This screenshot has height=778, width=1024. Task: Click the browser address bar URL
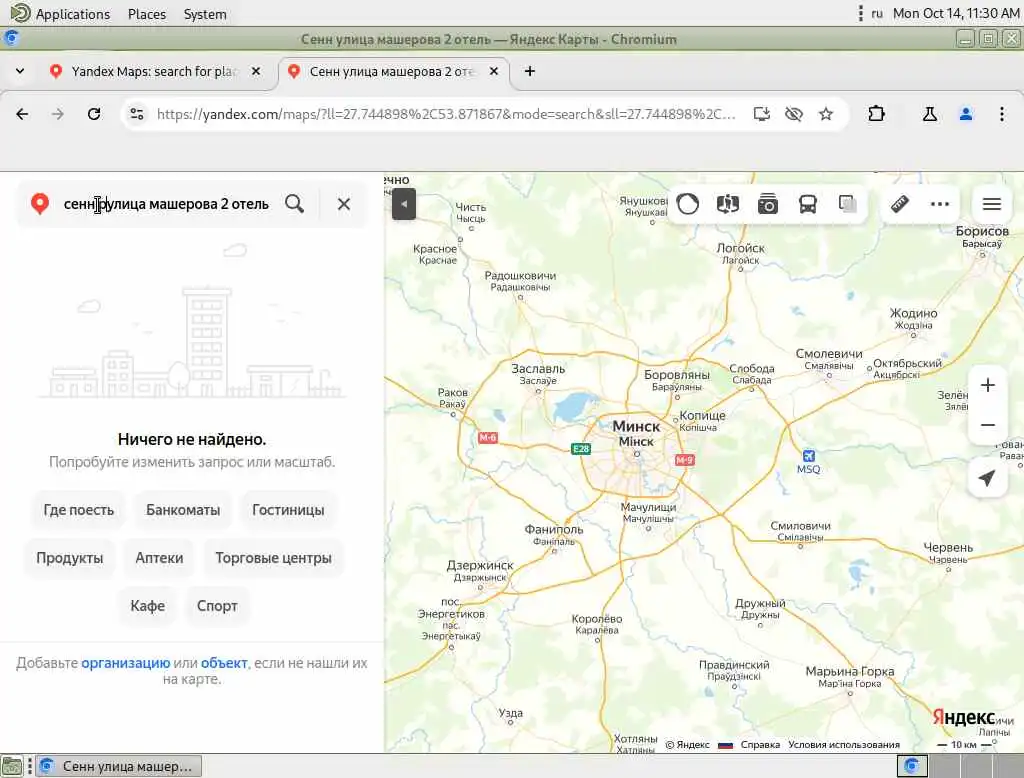447,114
